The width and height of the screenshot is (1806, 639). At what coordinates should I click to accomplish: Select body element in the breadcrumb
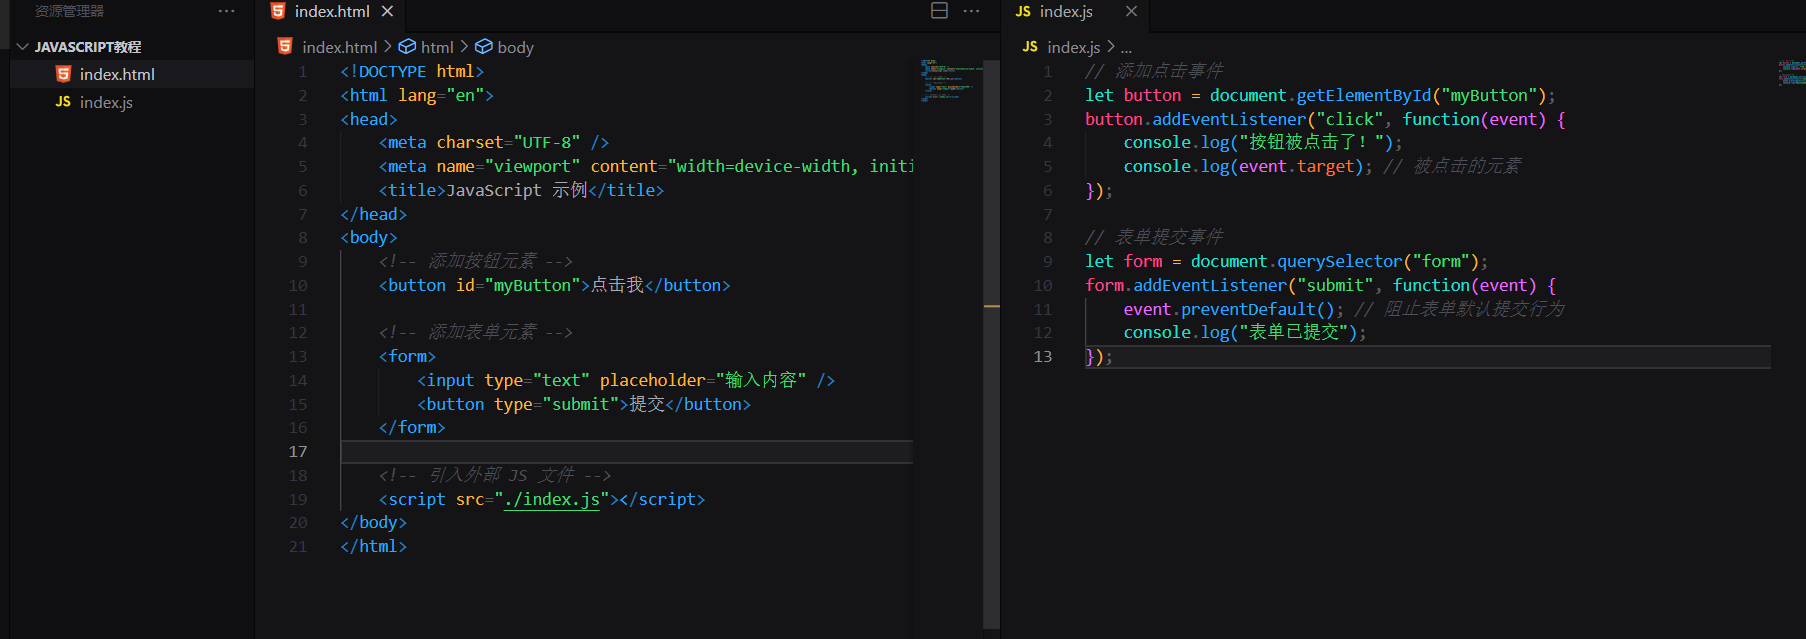[515, 47]
